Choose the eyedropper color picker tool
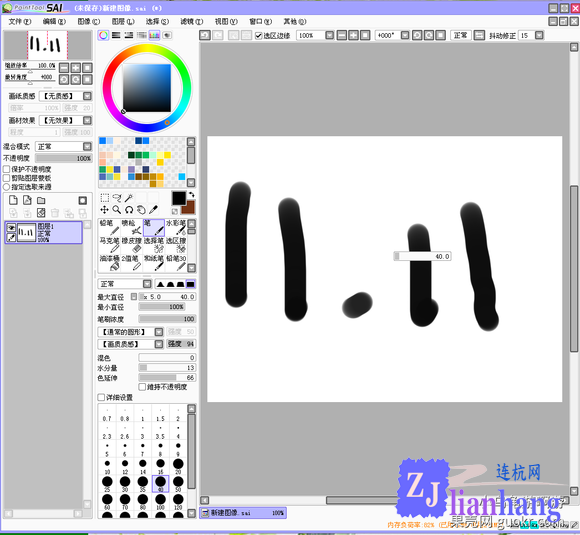Screen dimensions: 580x535 (x=154, y=210)
